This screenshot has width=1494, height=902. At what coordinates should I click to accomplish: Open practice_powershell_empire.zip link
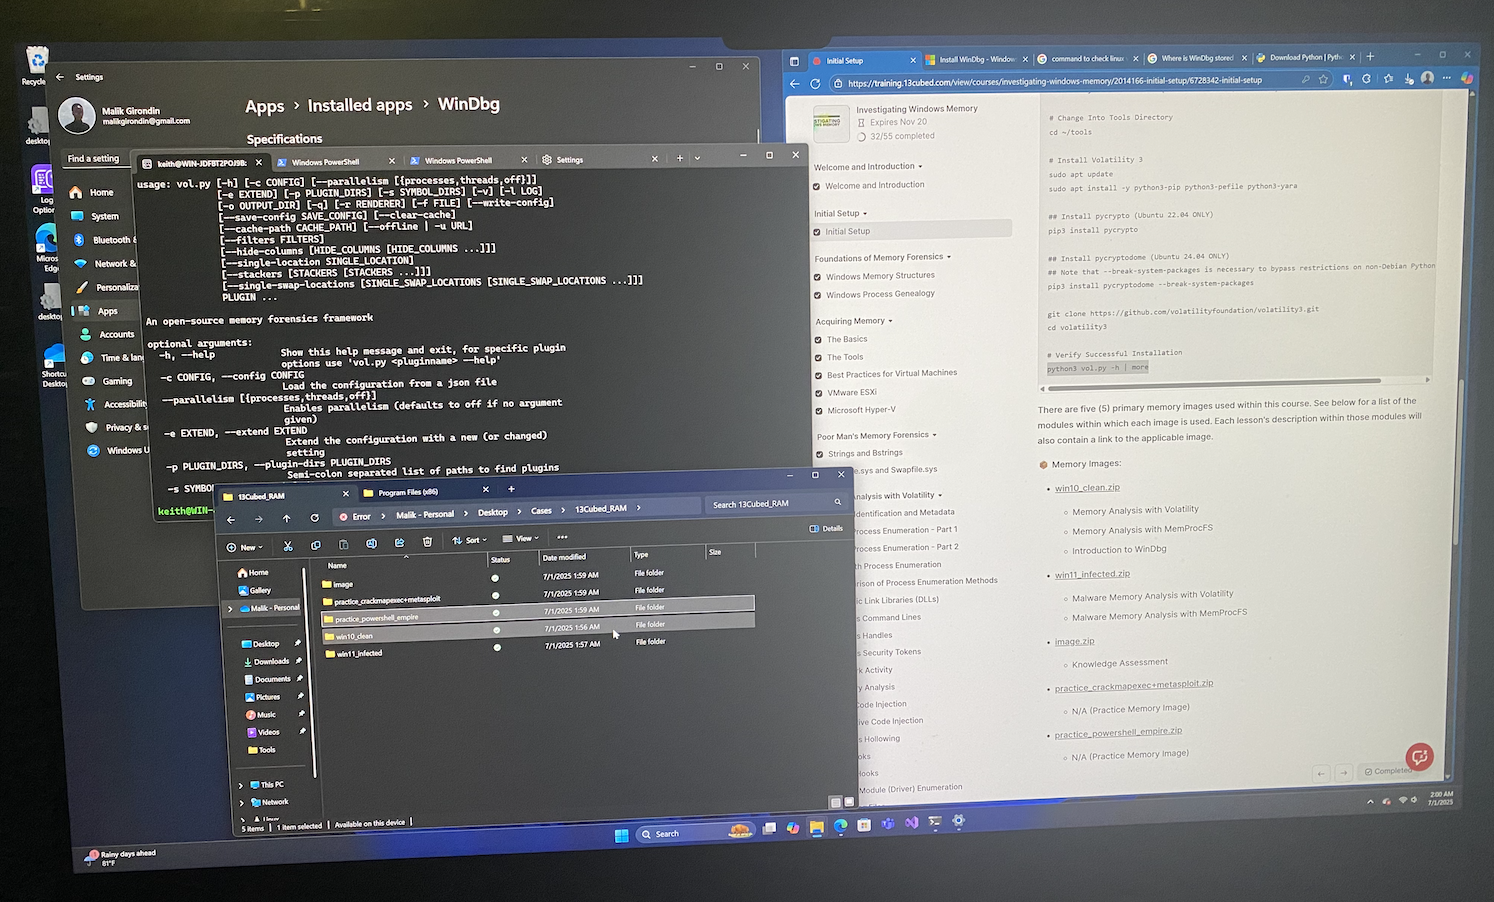[x=1117, y=732]
